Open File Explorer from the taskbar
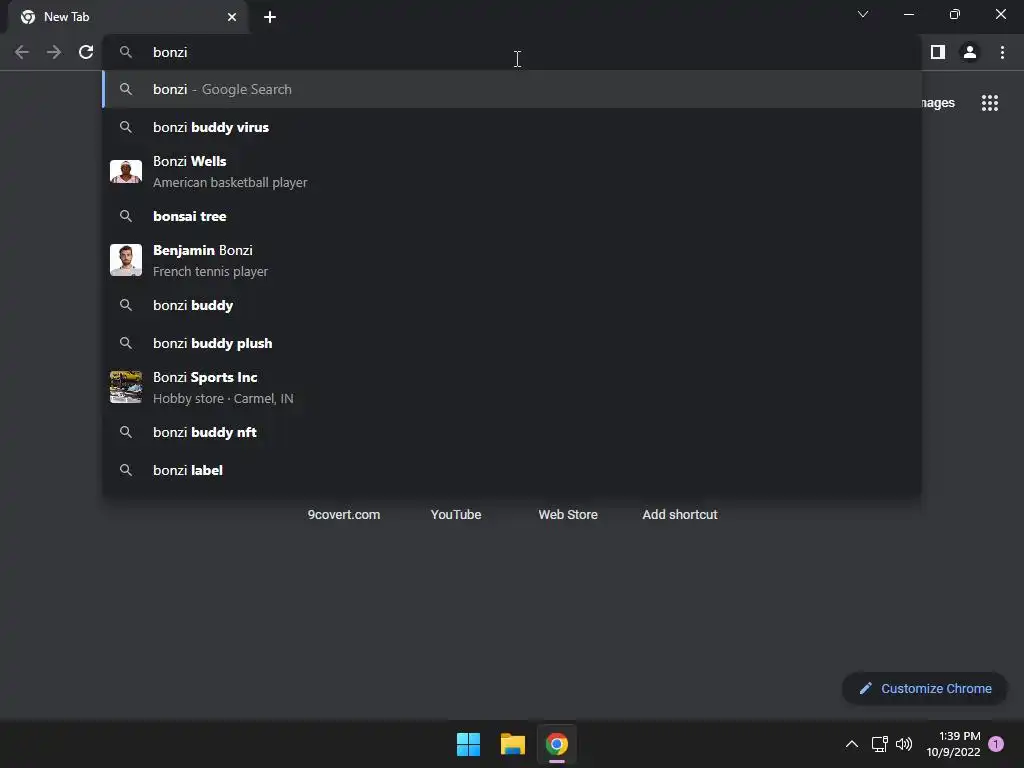 pyautogui.click(x=513, y=744)
